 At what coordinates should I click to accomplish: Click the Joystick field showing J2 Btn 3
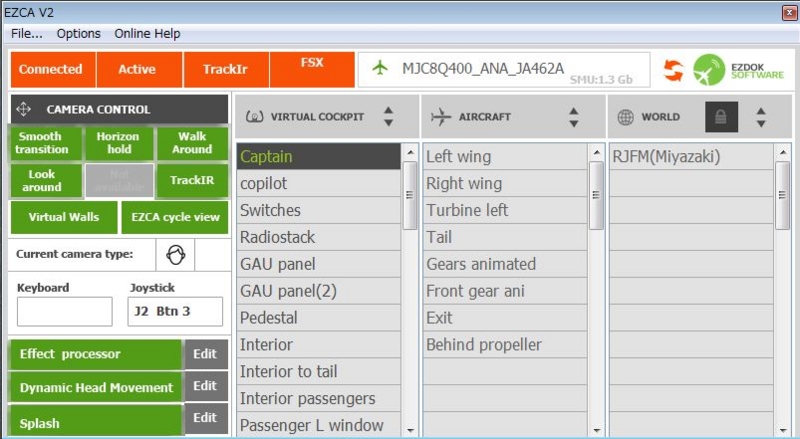(175, 311)
